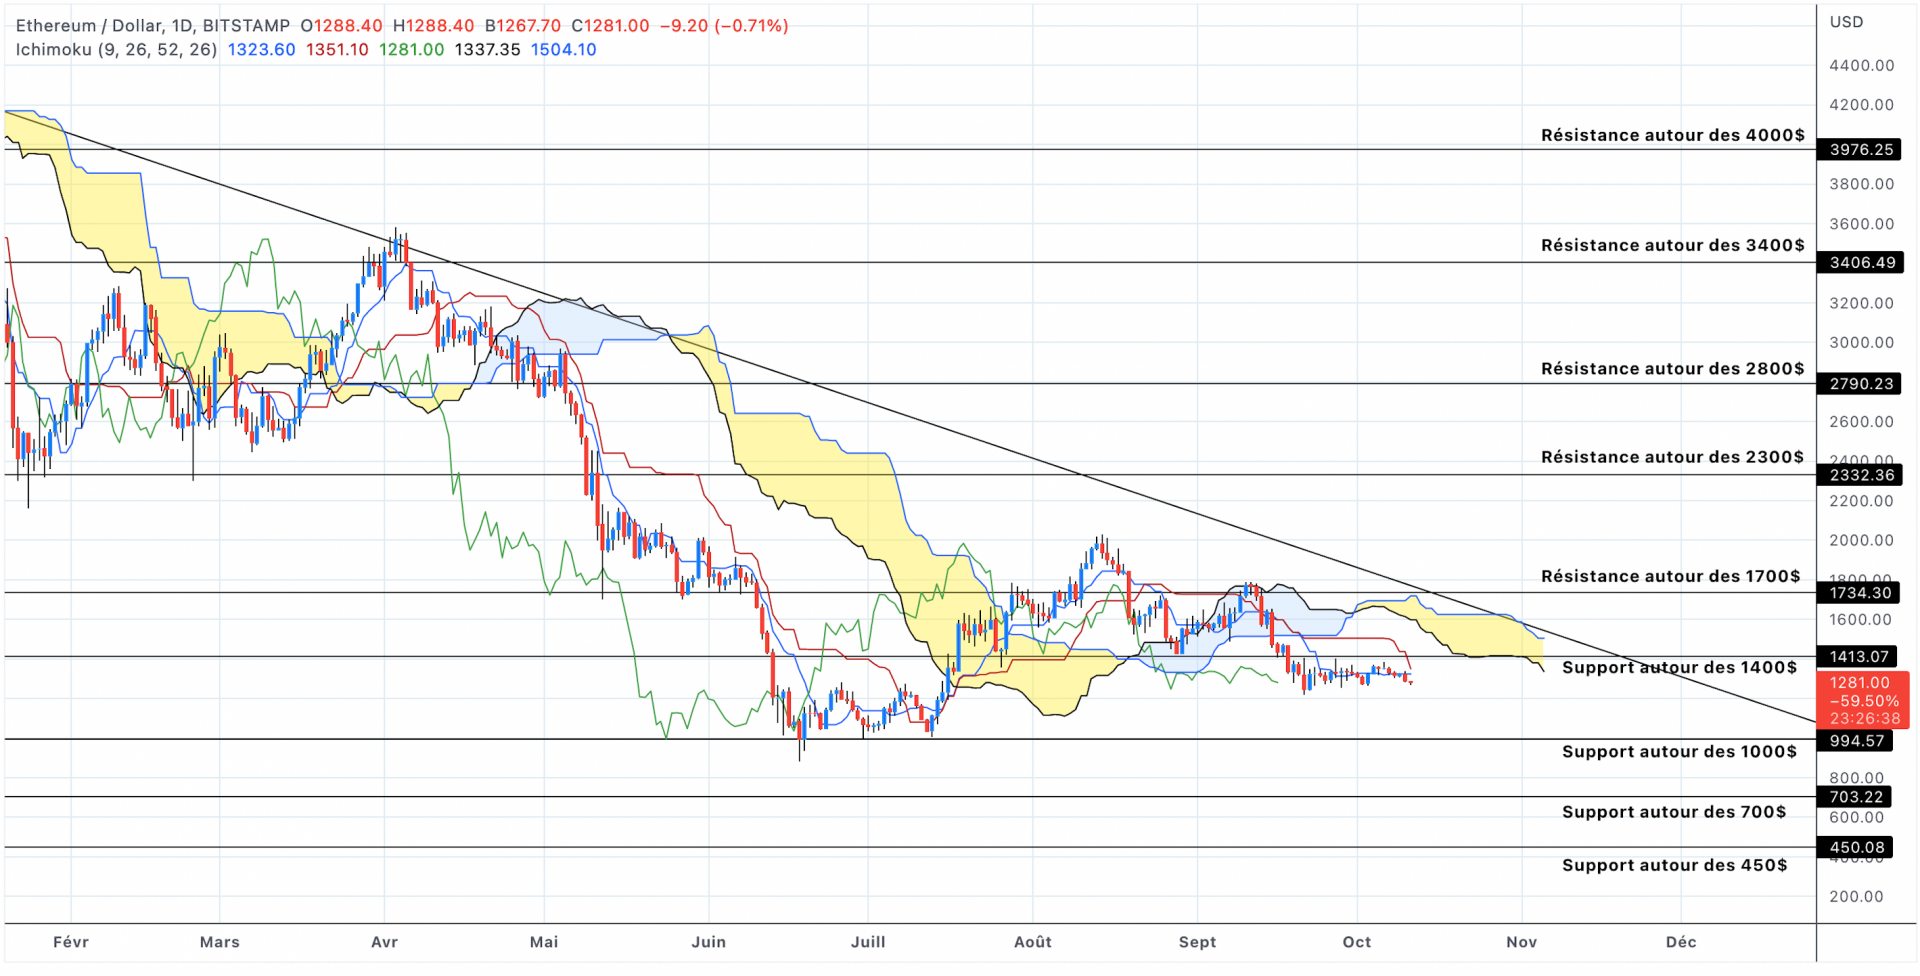The image size is (1920, 976).
Task: Click the Juin label on time axis
Action: (x=708, y=942)
